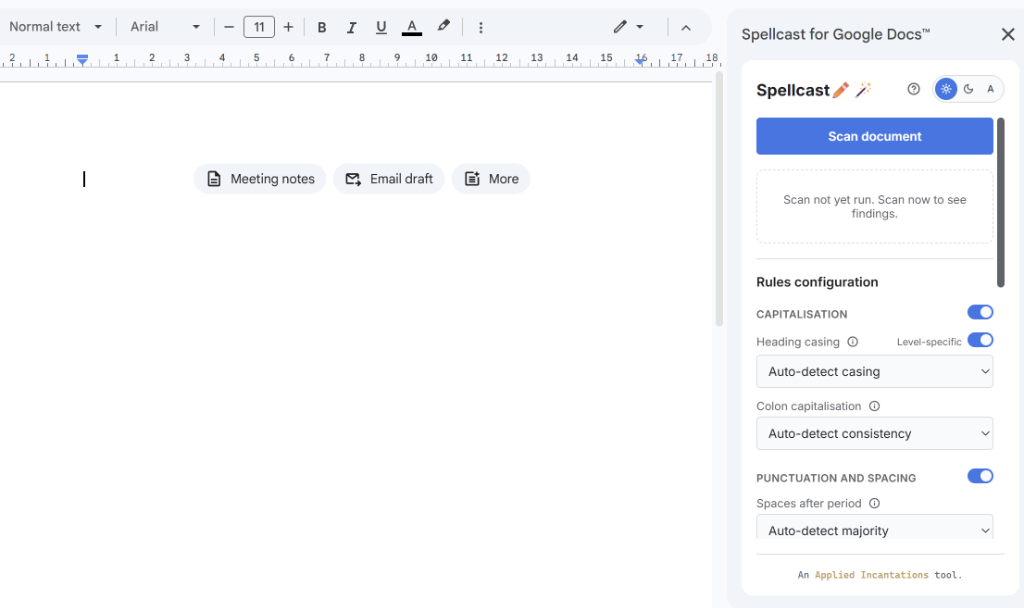Click the Scan not yet run message

(874, 206)
